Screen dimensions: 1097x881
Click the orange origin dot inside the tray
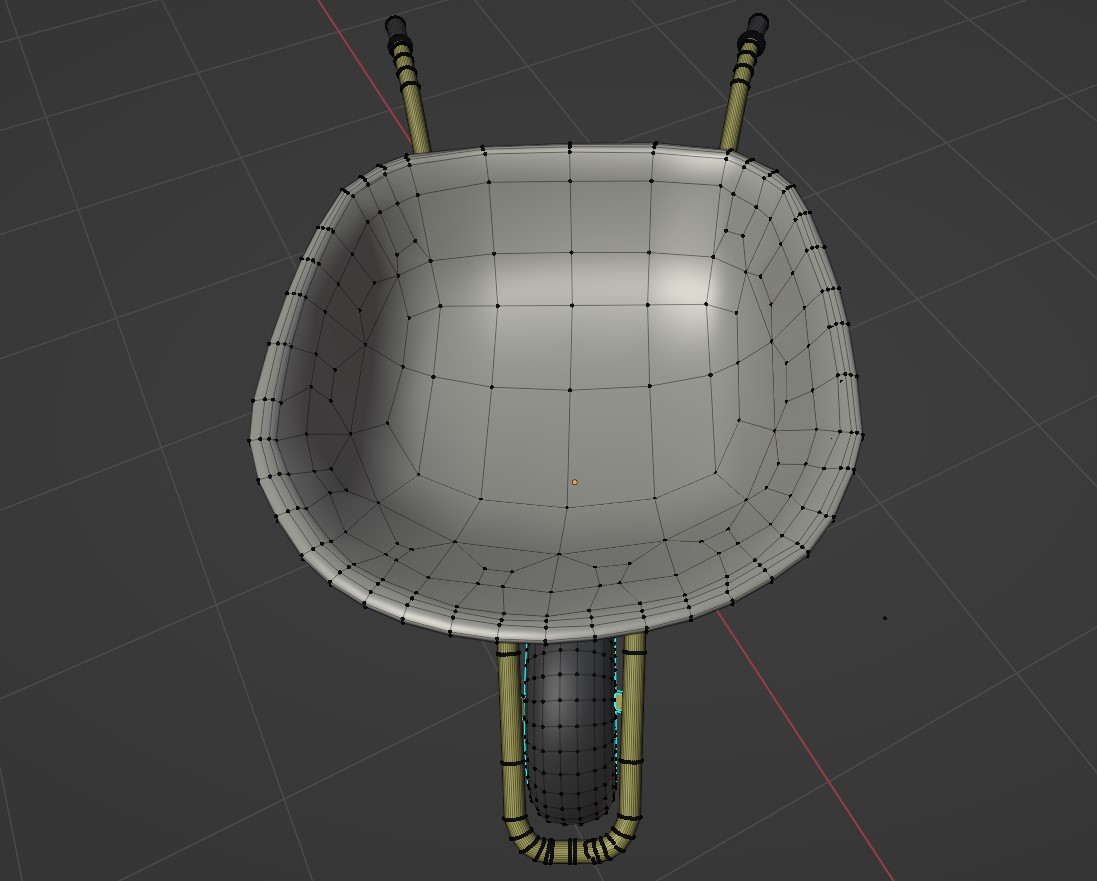[x=575, y=482]
